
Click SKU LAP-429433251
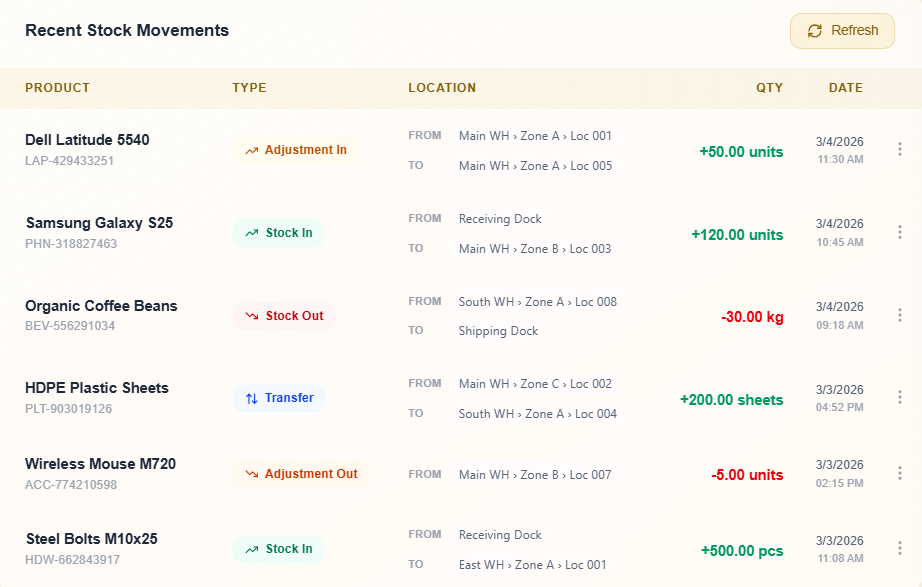tap(69, 161)
